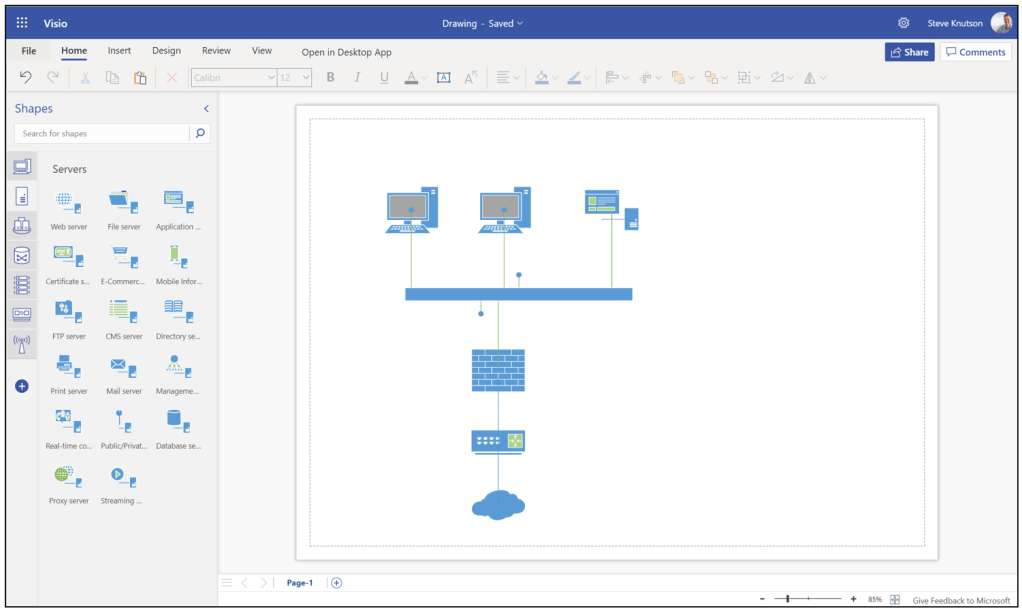Viewport: 1022px width, 611px height.
Task: Open the Calibri font name dropdown
Action: 234,77
